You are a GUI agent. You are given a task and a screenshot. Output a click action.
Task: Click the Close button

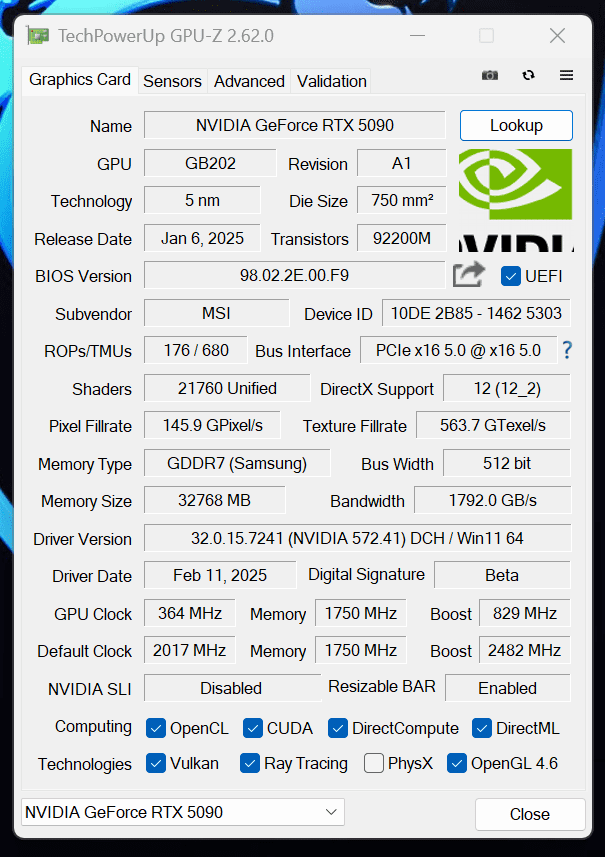[x=530, y=814]
